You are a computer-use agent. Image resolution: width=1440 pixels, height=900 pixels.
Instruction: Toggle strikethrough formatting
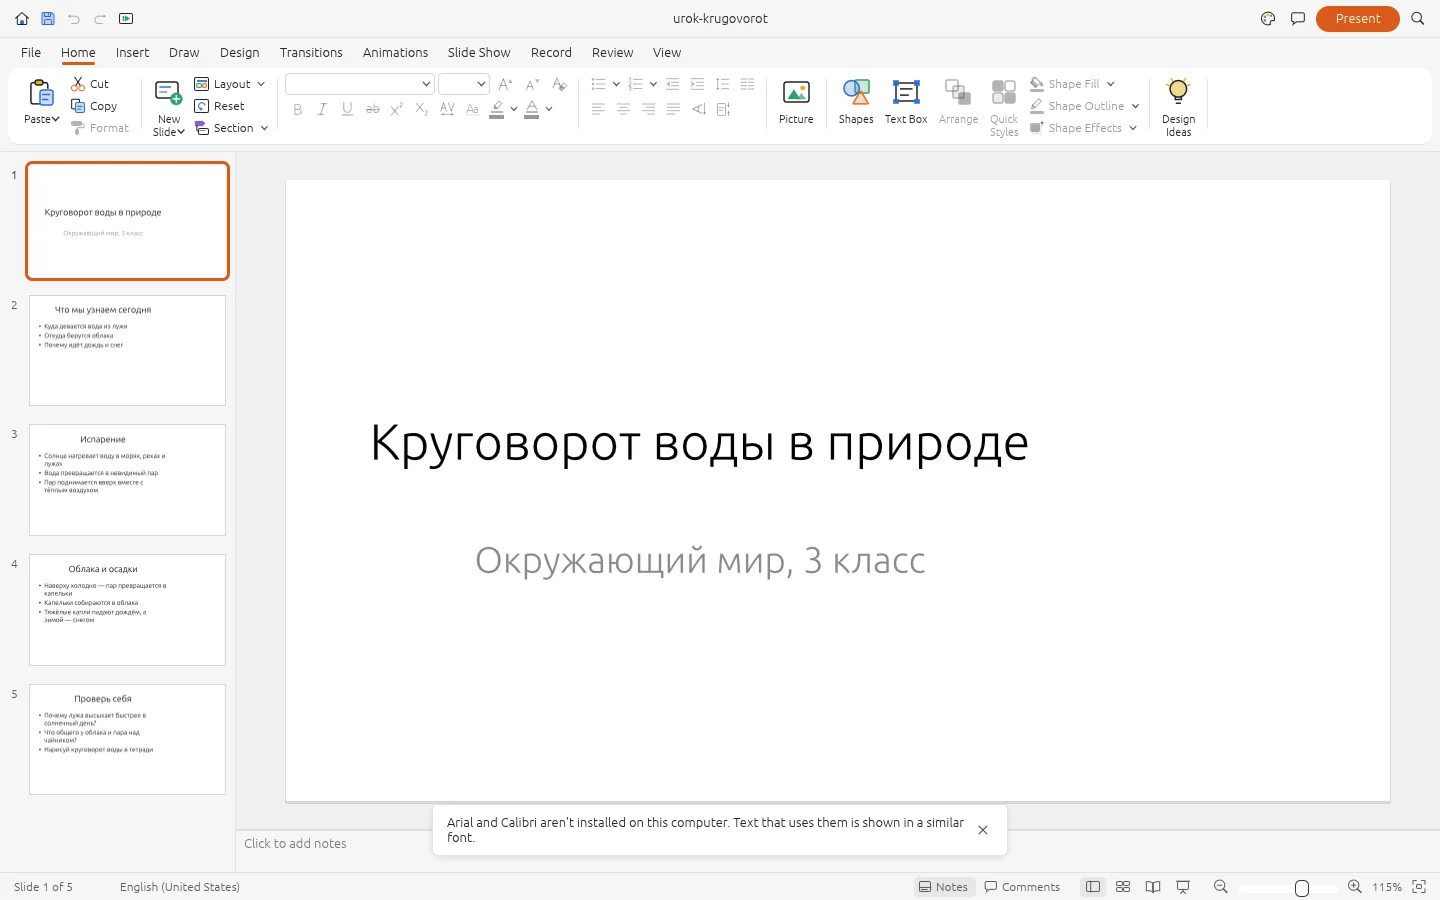coord(372,109)
